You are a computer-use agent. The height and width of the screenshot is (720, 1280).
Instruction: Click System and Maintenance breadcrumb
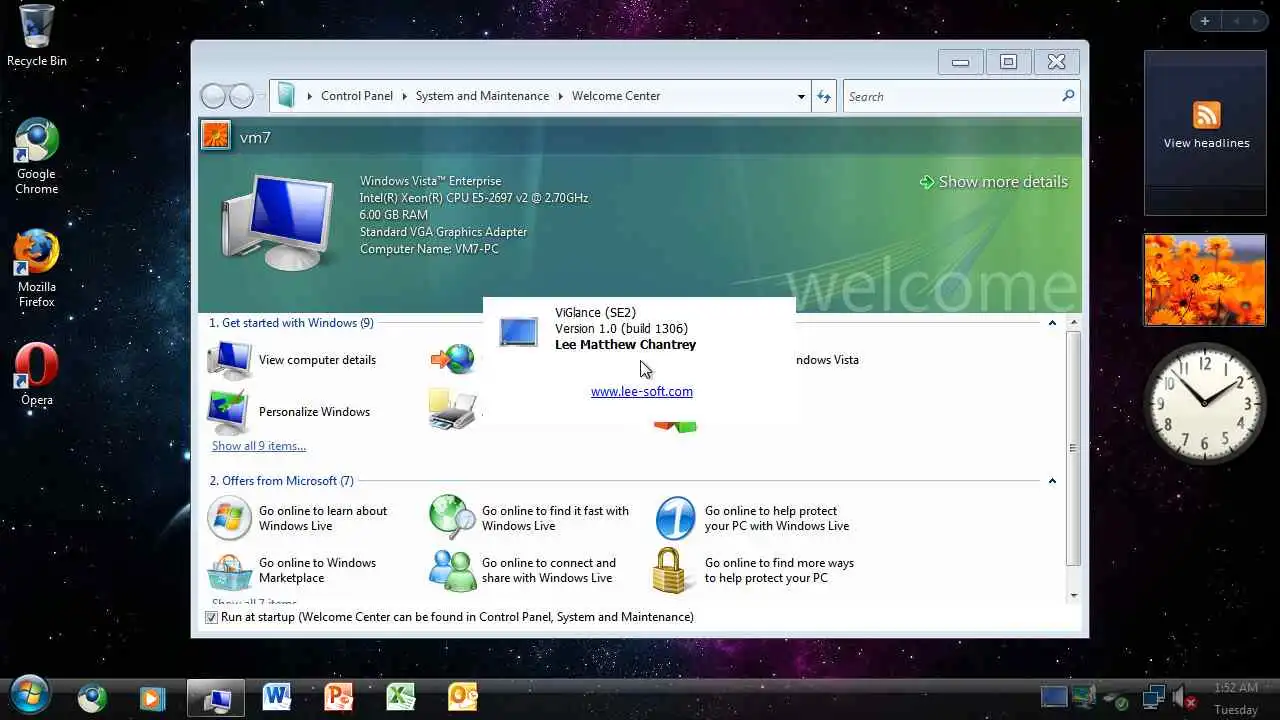482,96
